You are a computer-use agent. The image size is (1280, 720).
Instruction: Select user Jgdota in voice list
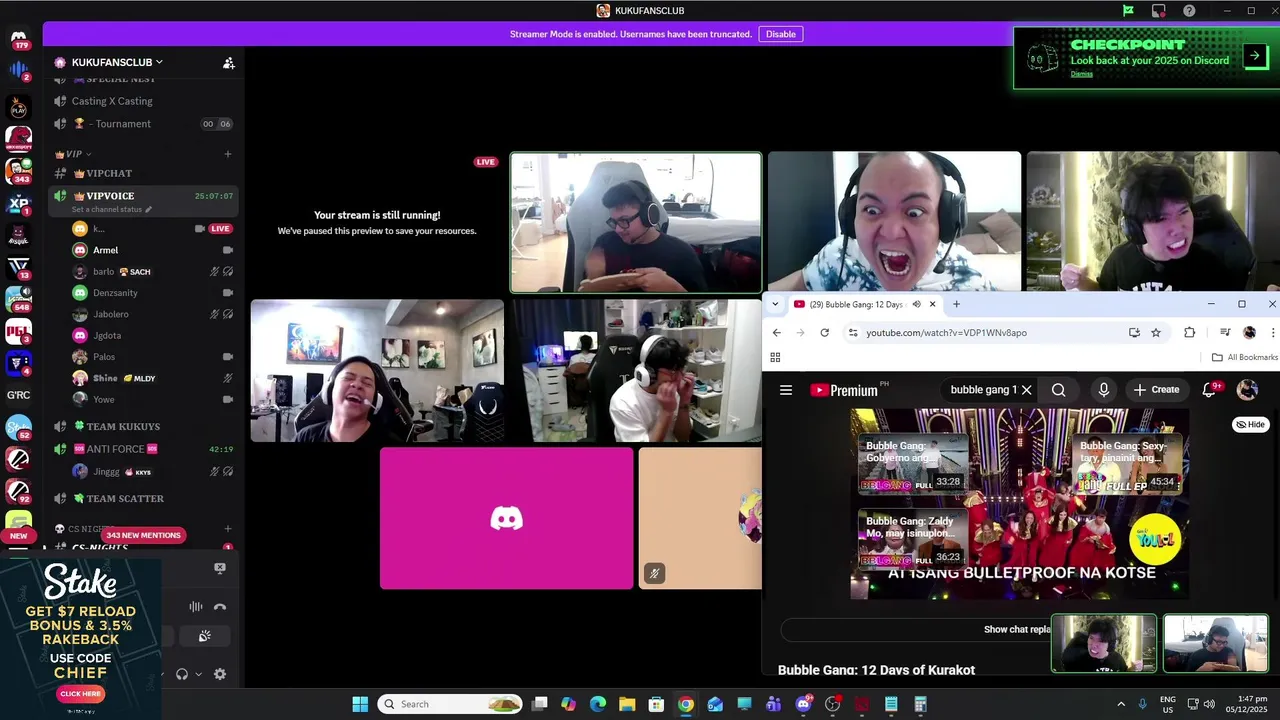106,336
